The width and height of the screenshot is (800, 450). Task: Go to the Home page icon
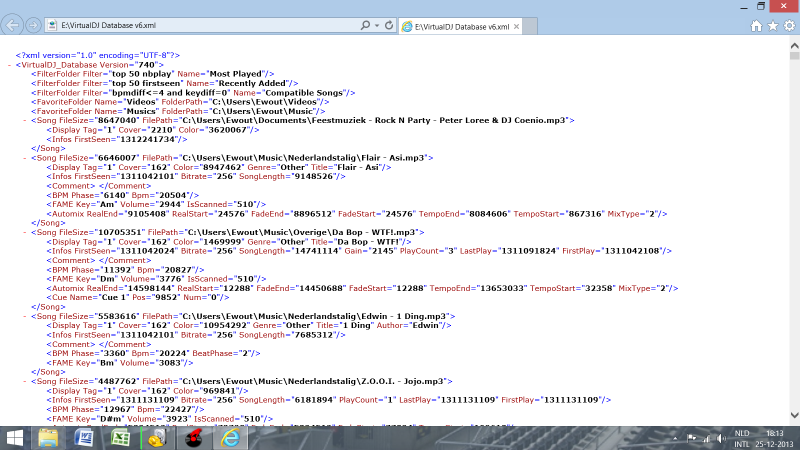click(x=756, y=26)
